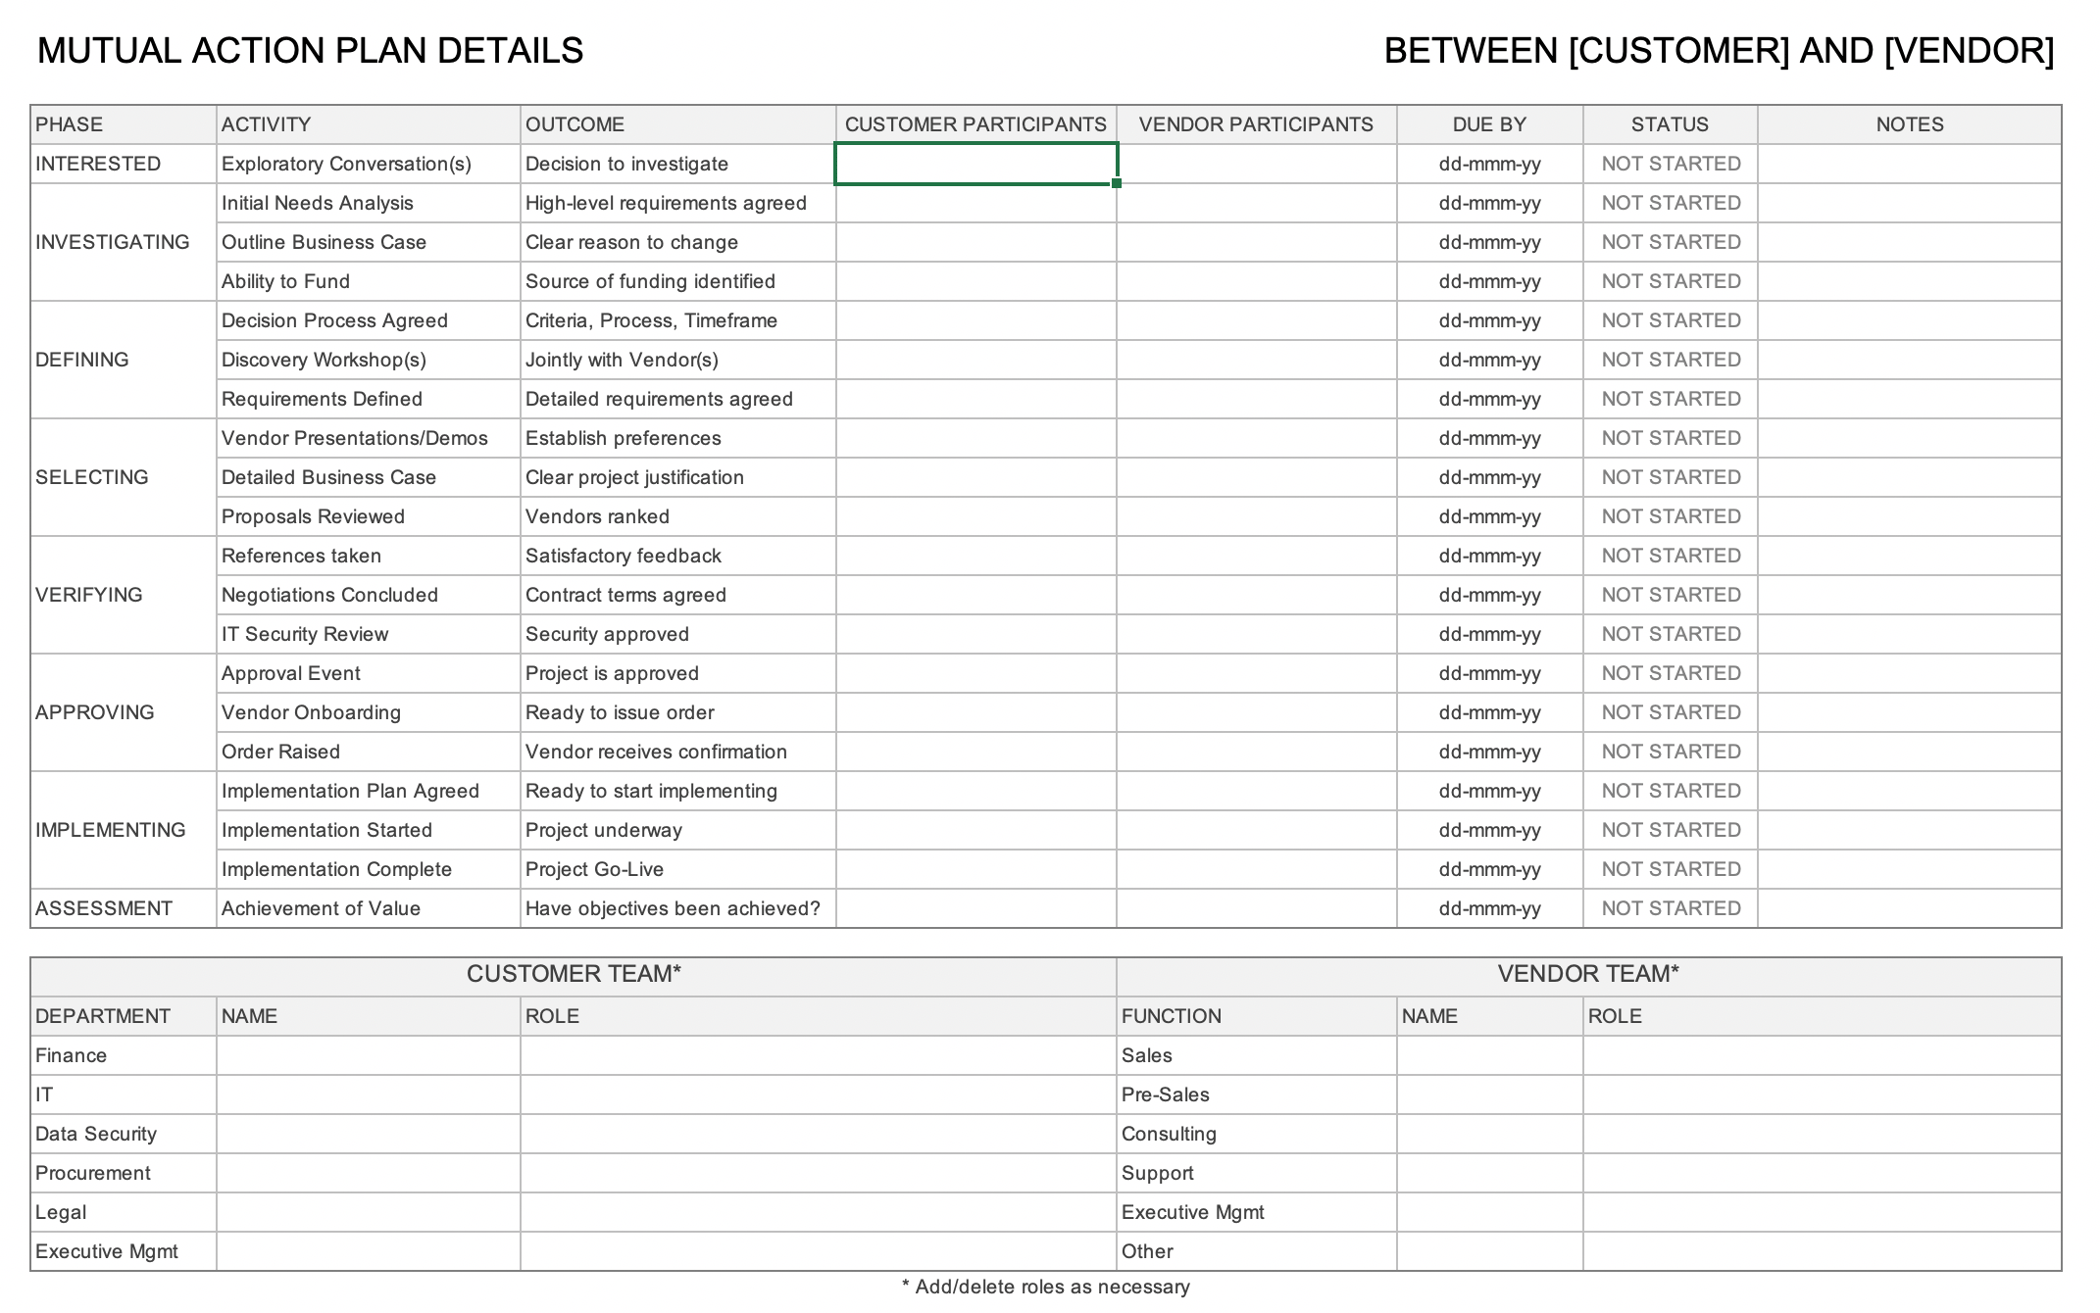Click the Role cell for Data Security

[x=818, y=1134]
